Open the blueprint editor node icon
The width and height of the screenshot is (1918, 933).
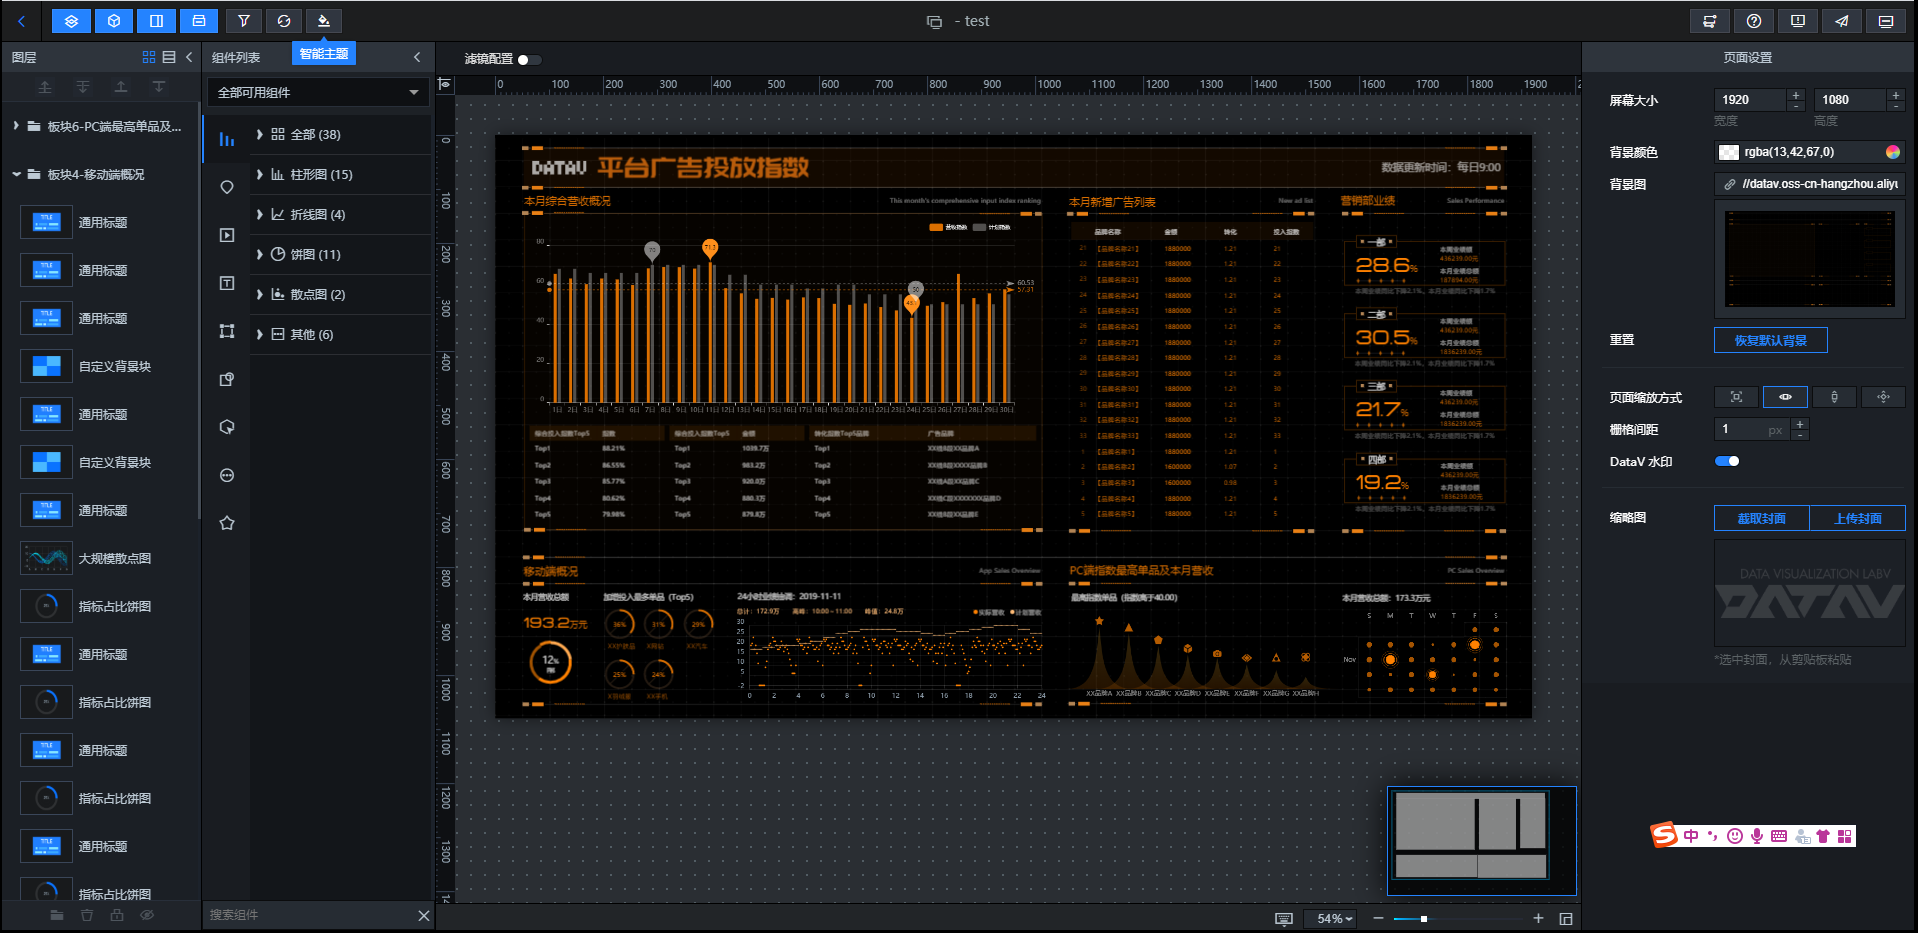1710,21
